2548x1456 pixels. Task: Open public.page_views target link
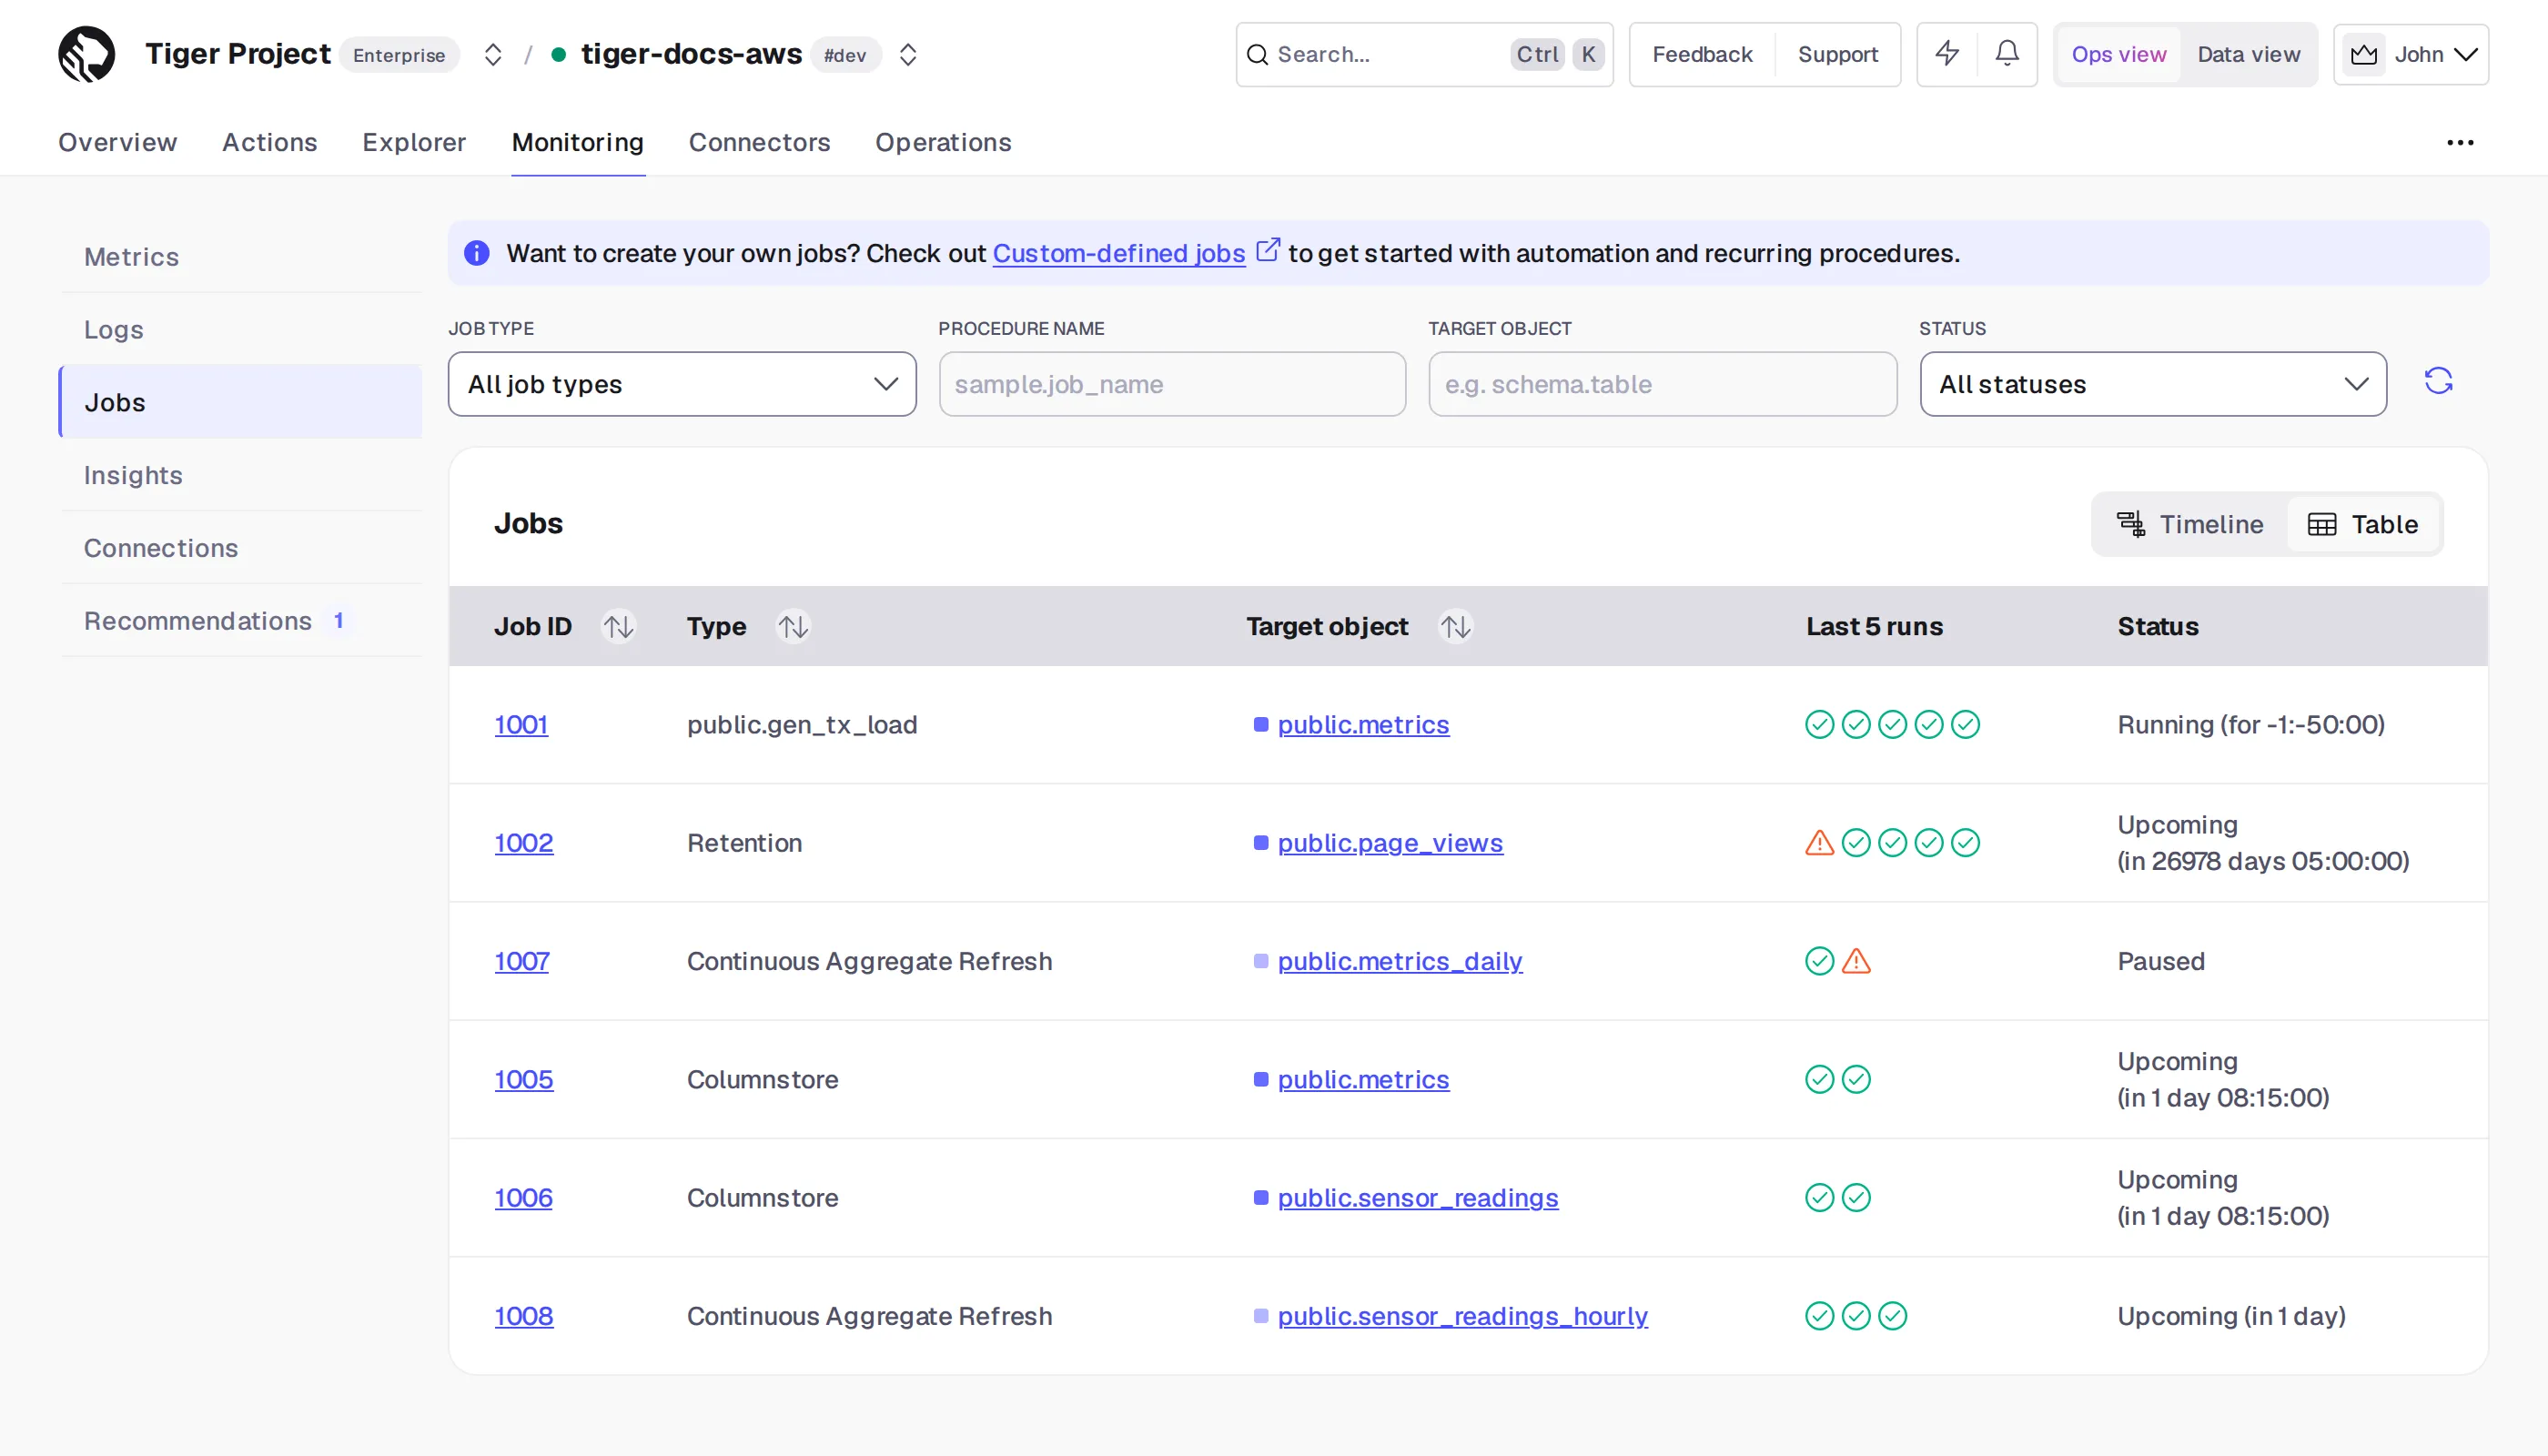(1390, 843)
